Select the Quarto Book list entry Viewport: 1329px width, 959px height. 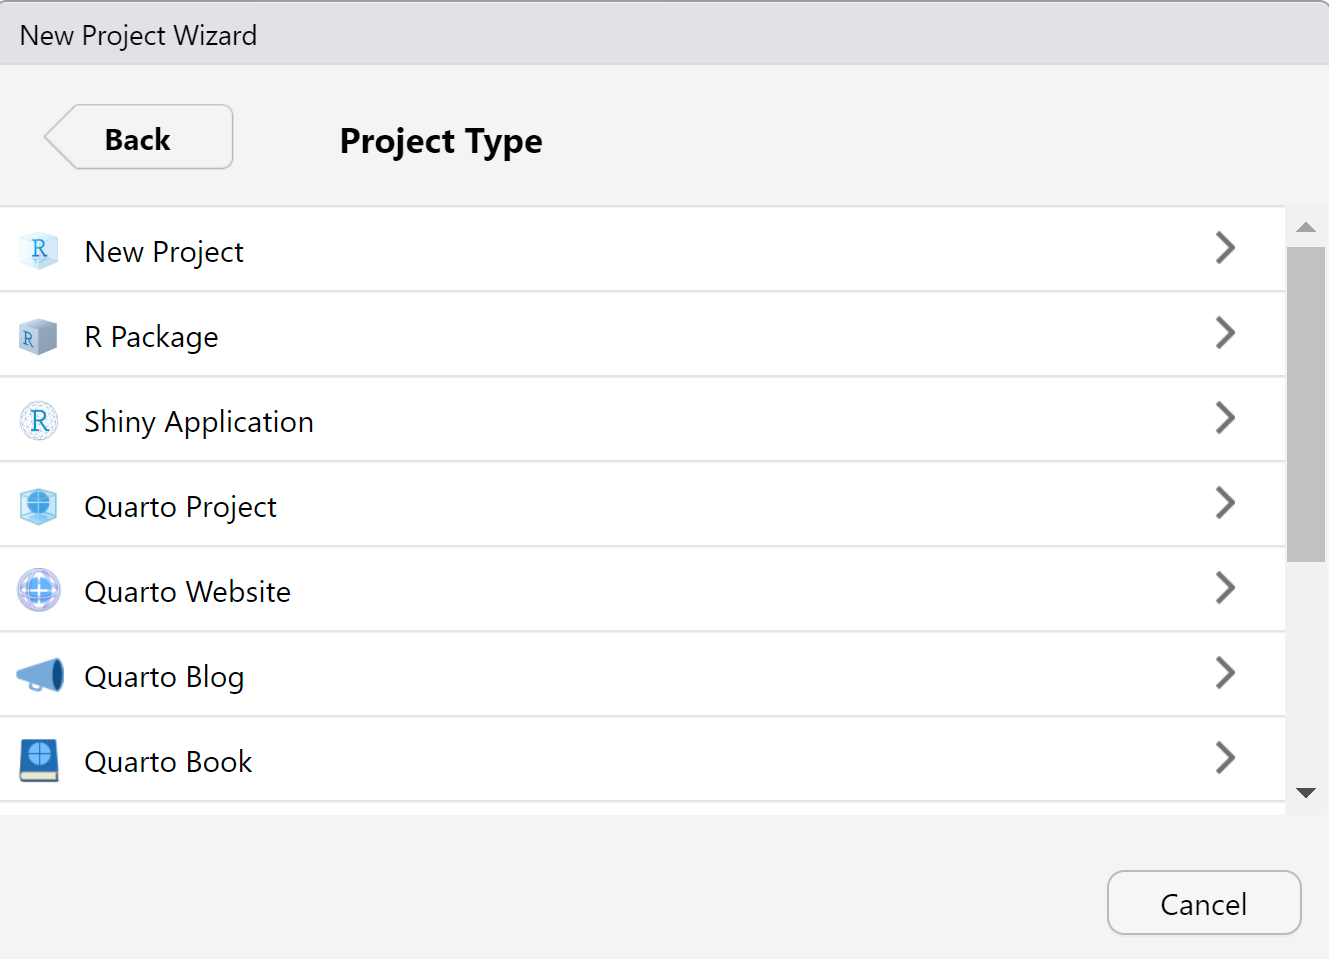coord(169,762)
